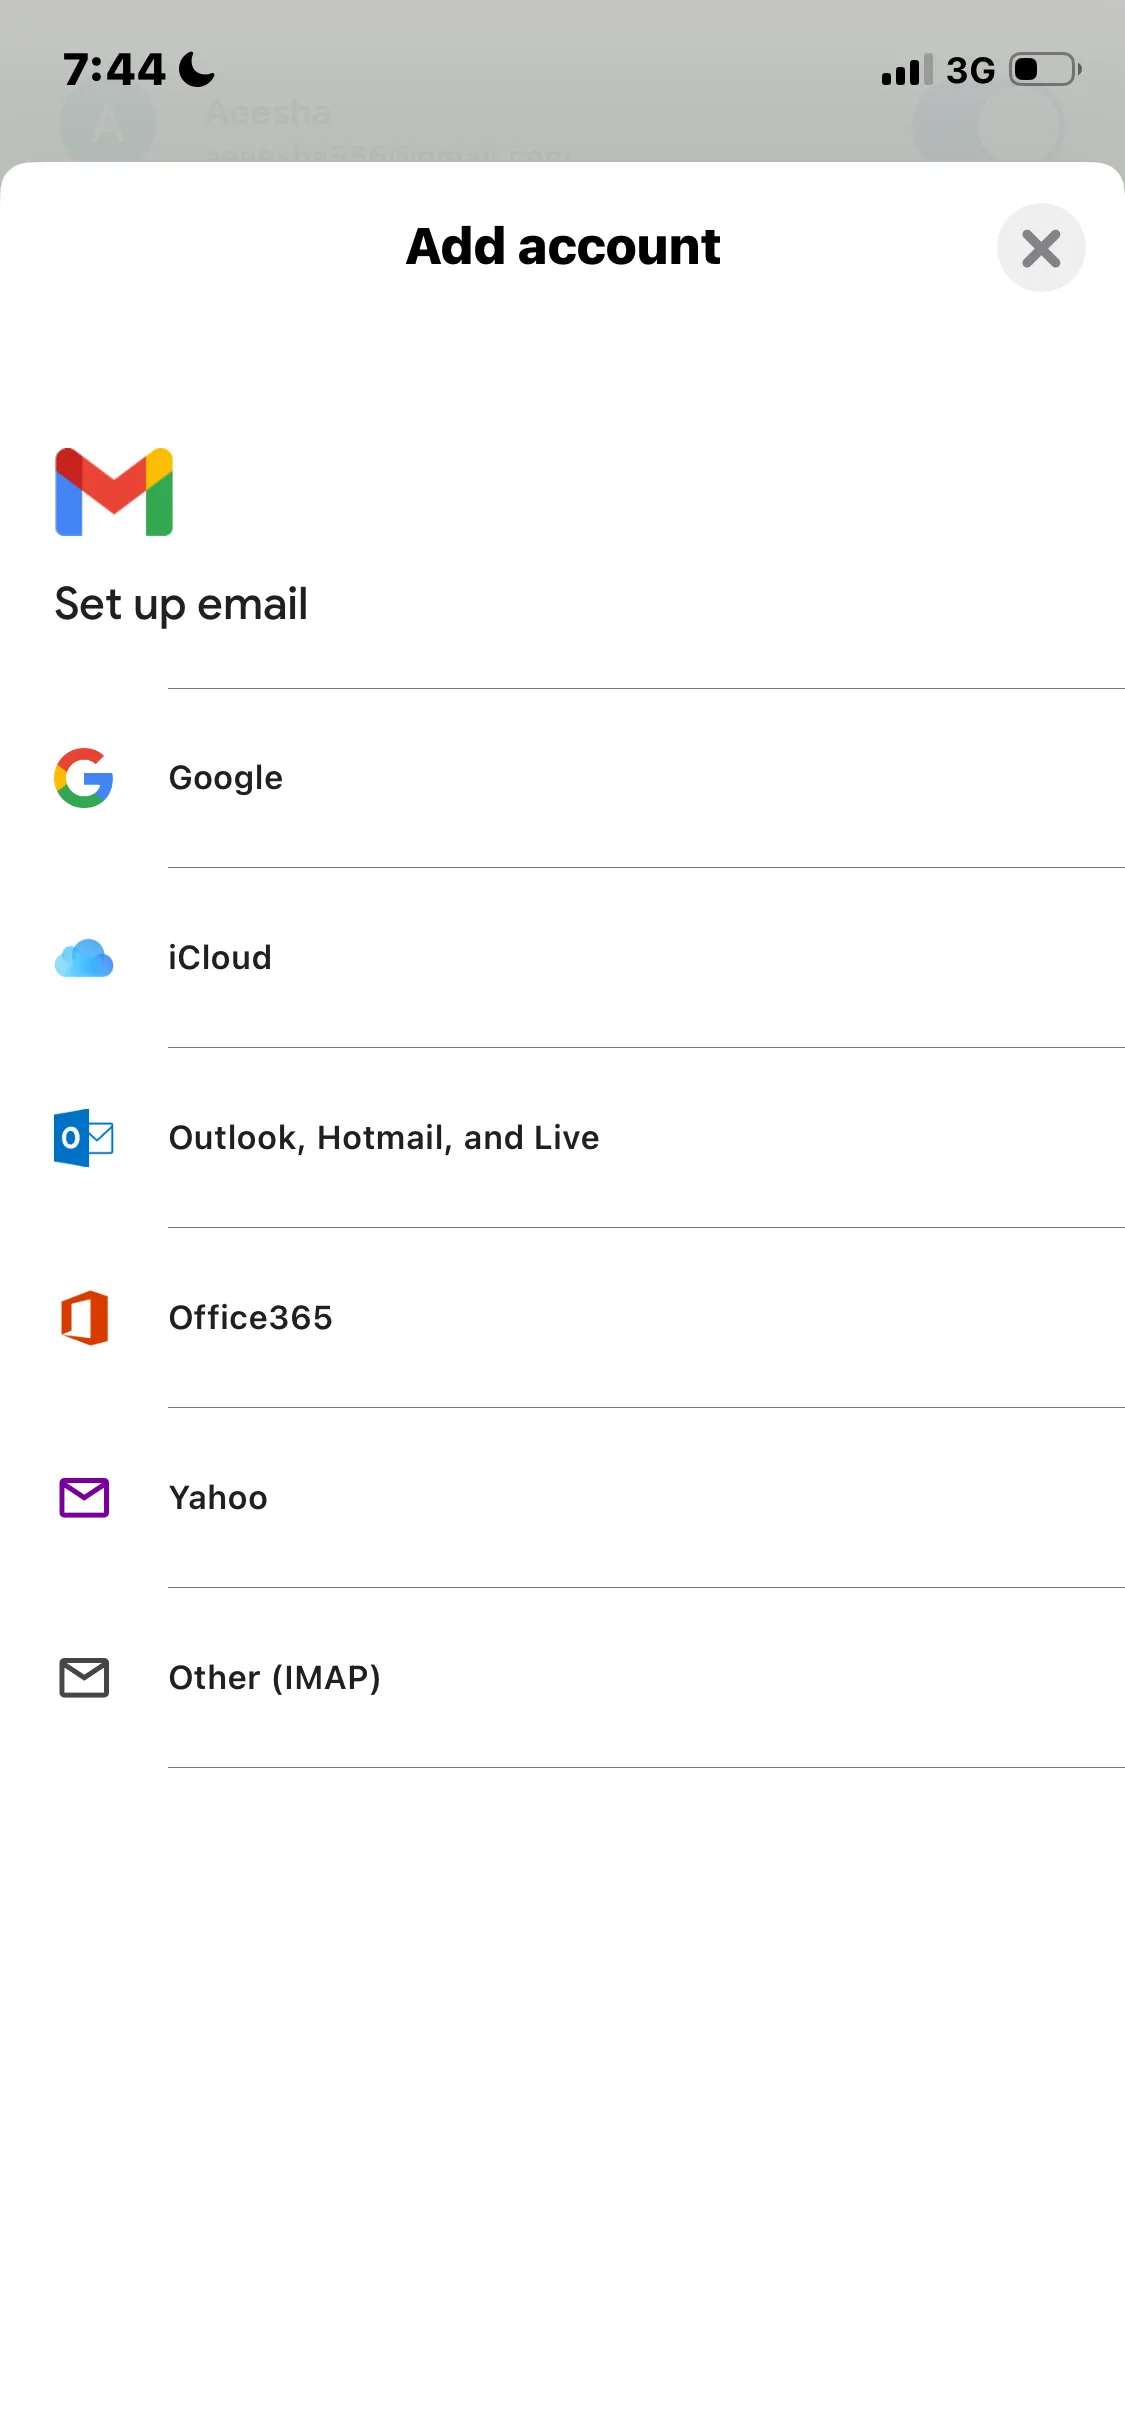Tap the Add account title
This screenshot has height=2436, width=1125.
tap(563, 247)
